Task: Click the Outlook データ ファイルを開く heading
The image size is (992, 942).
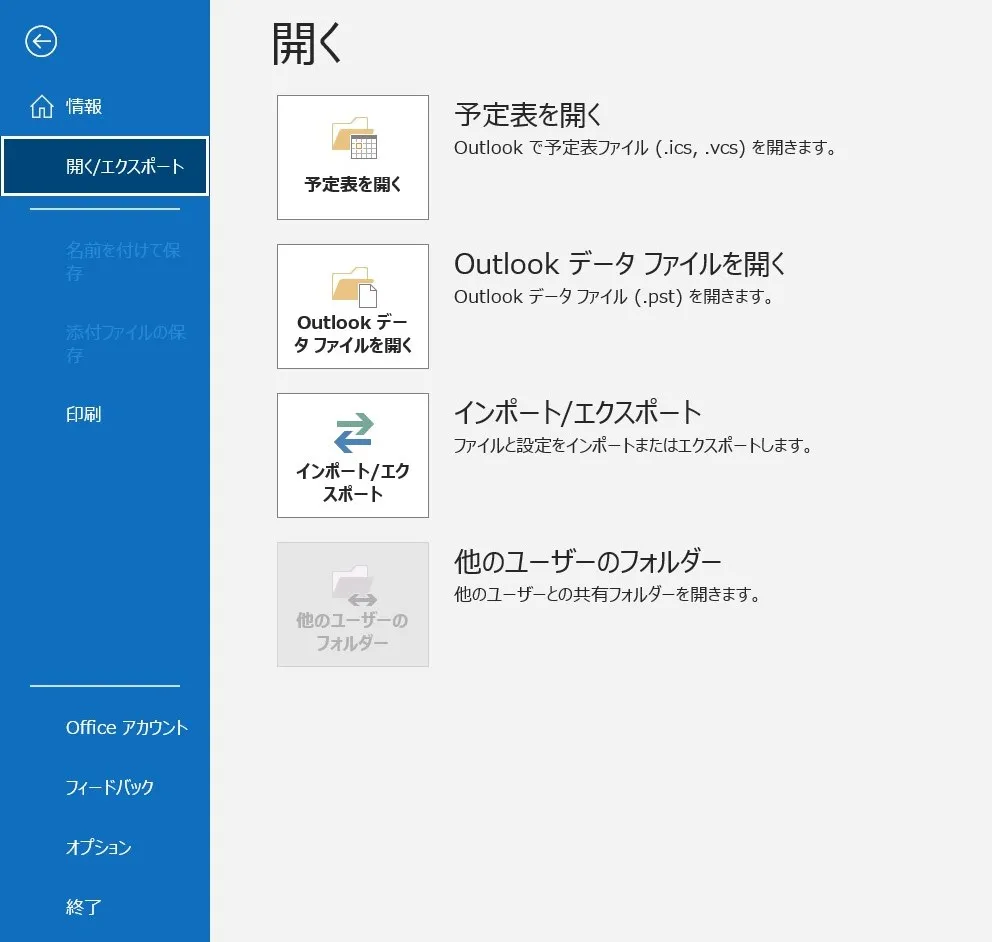Action: (x=620, y=264)
